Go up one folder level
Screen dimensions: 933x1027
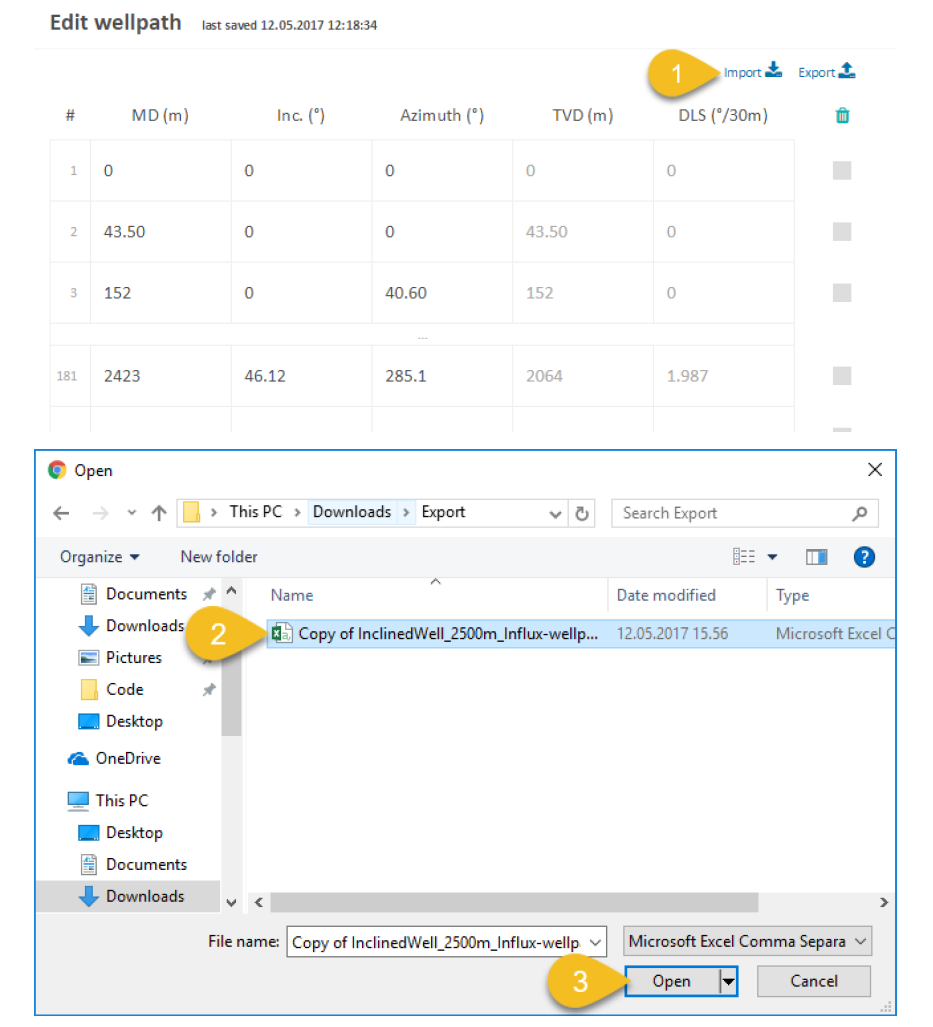coord(159,513)
